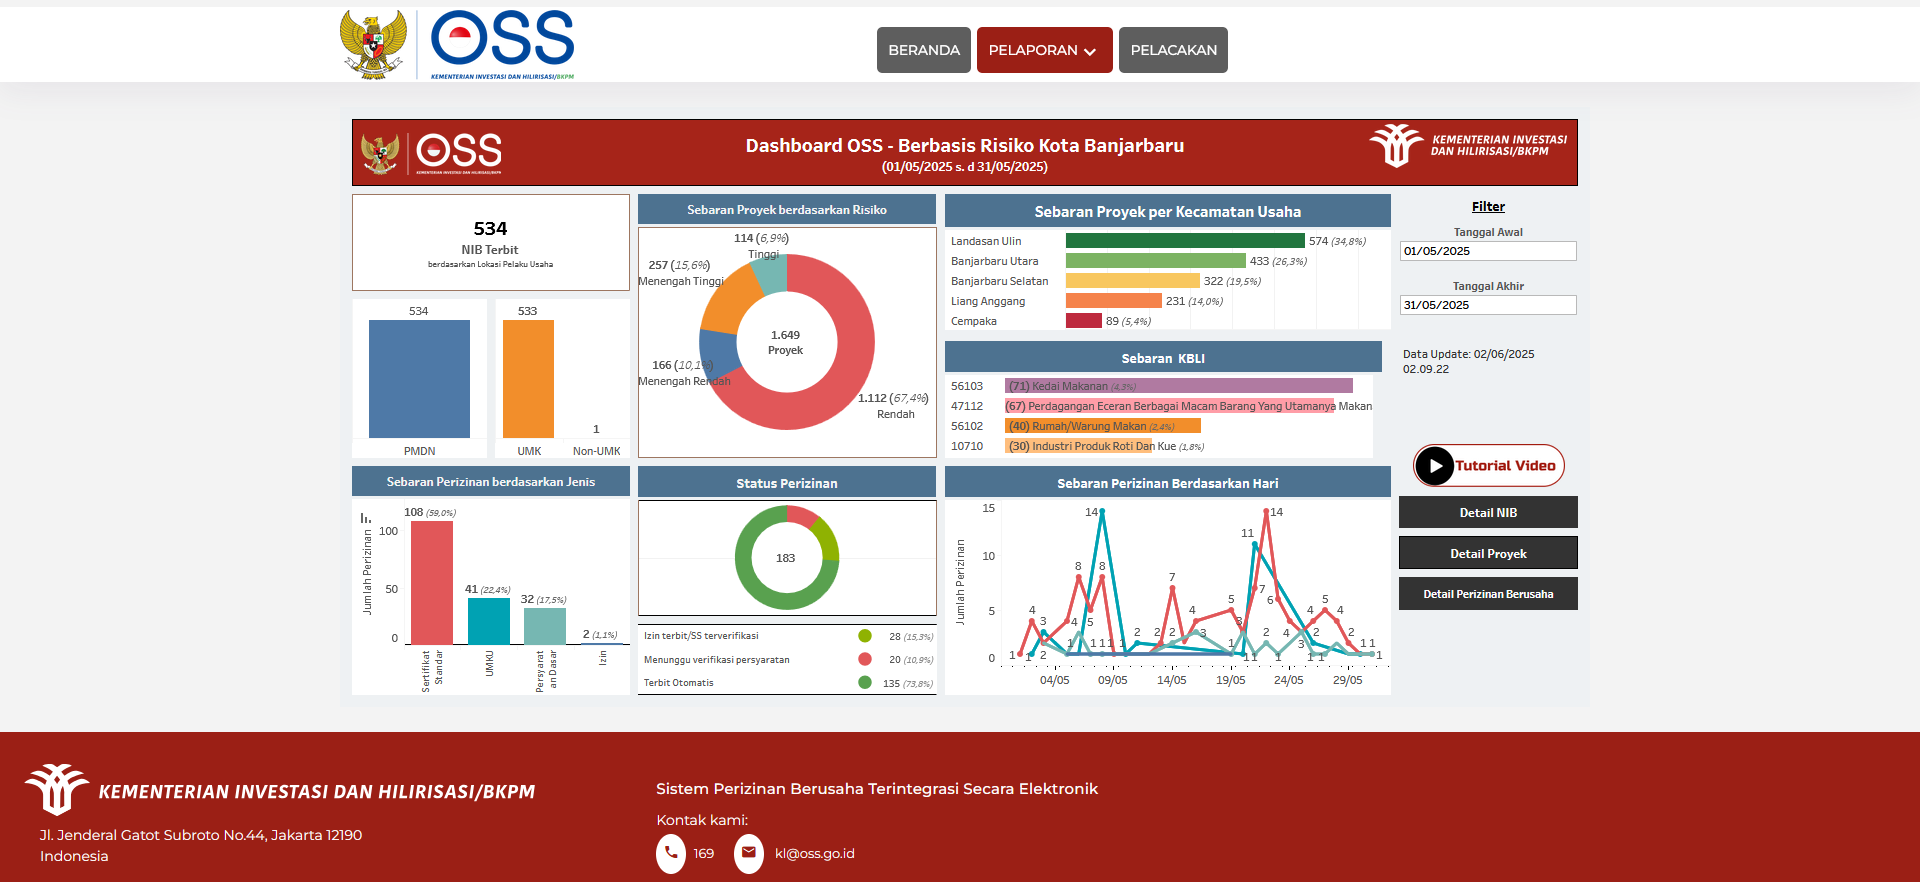Expand the PELAPORAN dropdown menu

(1044, 50)
